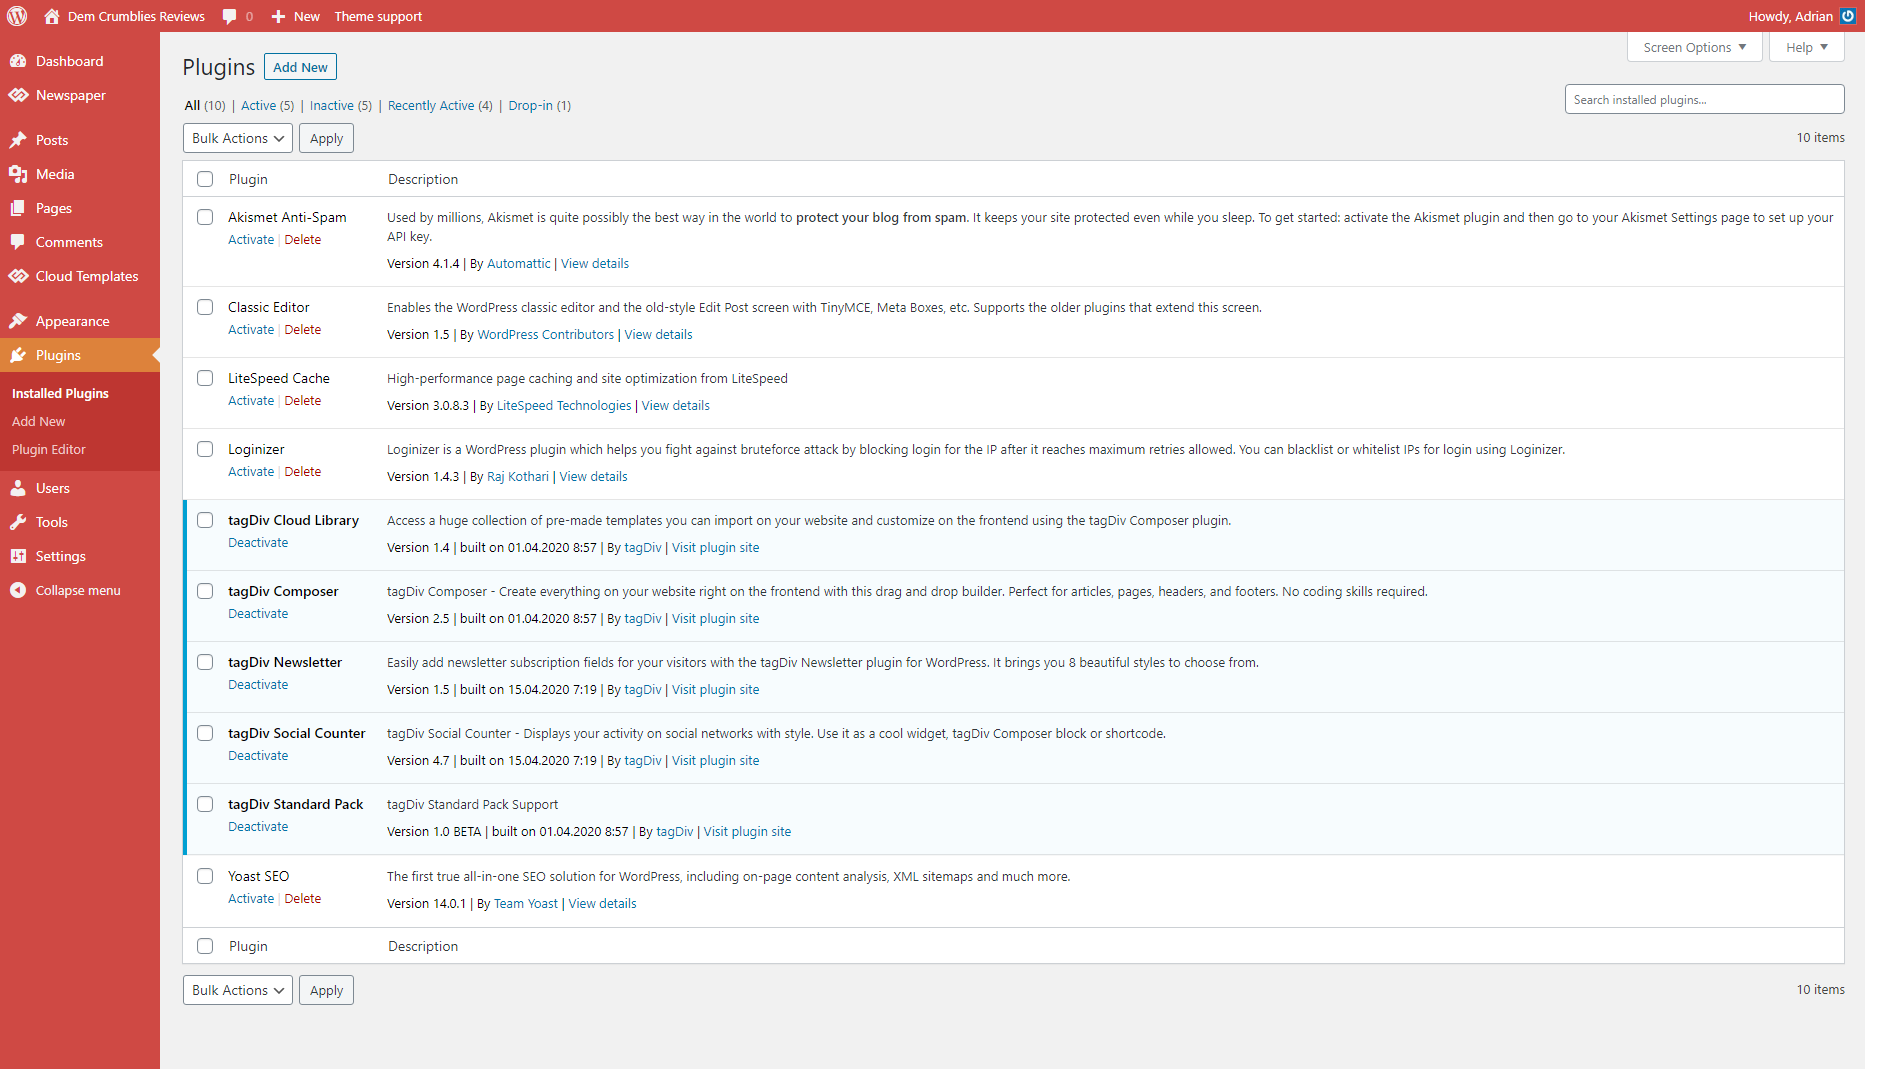Expand the Help panel
This screenshot has width=1880, height=1069.
click(1807, 47)
